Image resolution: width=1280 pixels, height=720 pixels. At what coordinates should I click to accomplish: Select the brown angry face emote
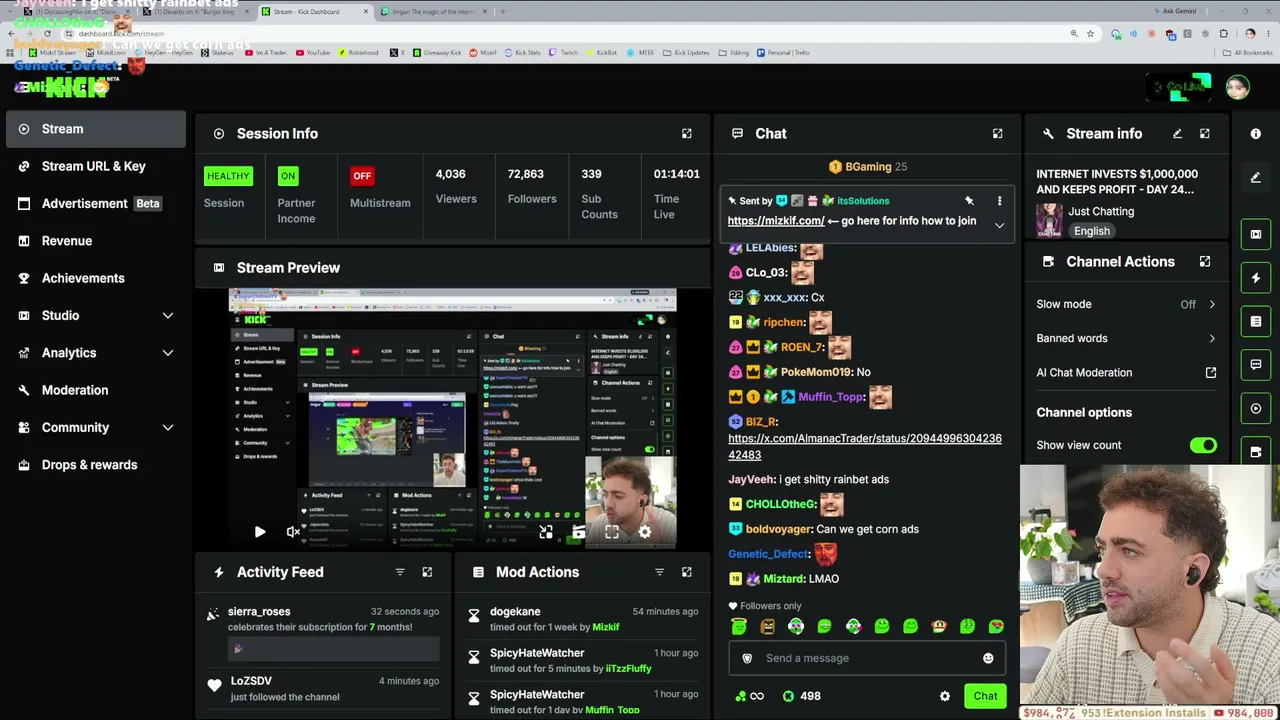pyautogui.click(x=767, y=626)
